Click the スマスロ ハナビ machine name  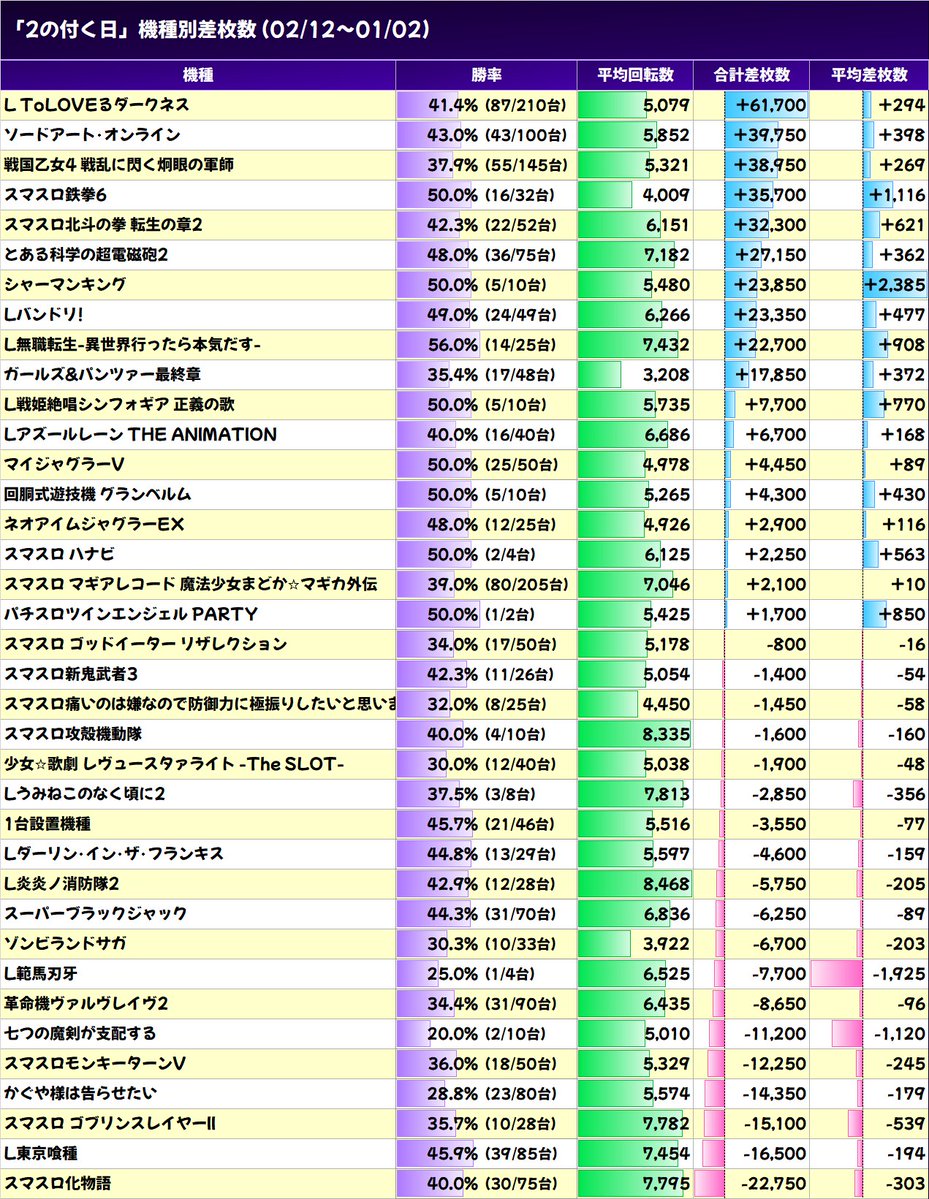(59, 554)
